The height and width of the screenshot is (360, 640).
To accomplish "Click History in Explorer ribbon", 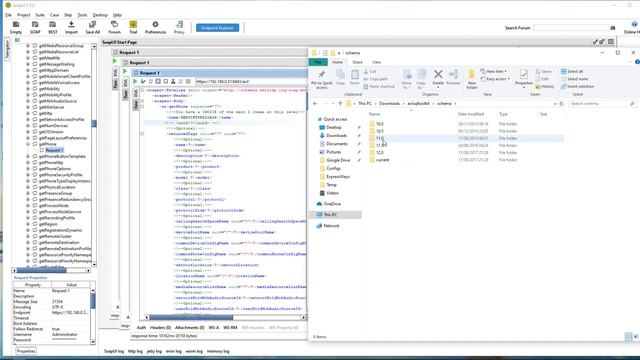I will [544, 87].
